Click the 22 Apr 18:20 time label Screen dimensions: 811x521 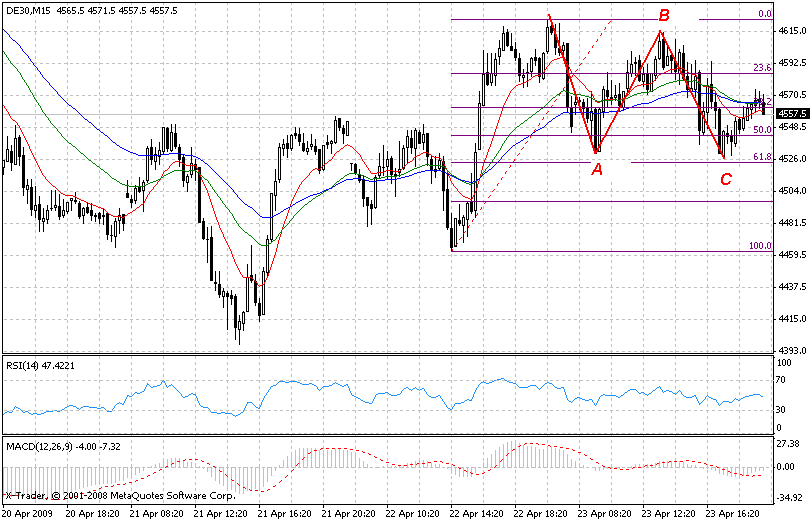point(541,514)
